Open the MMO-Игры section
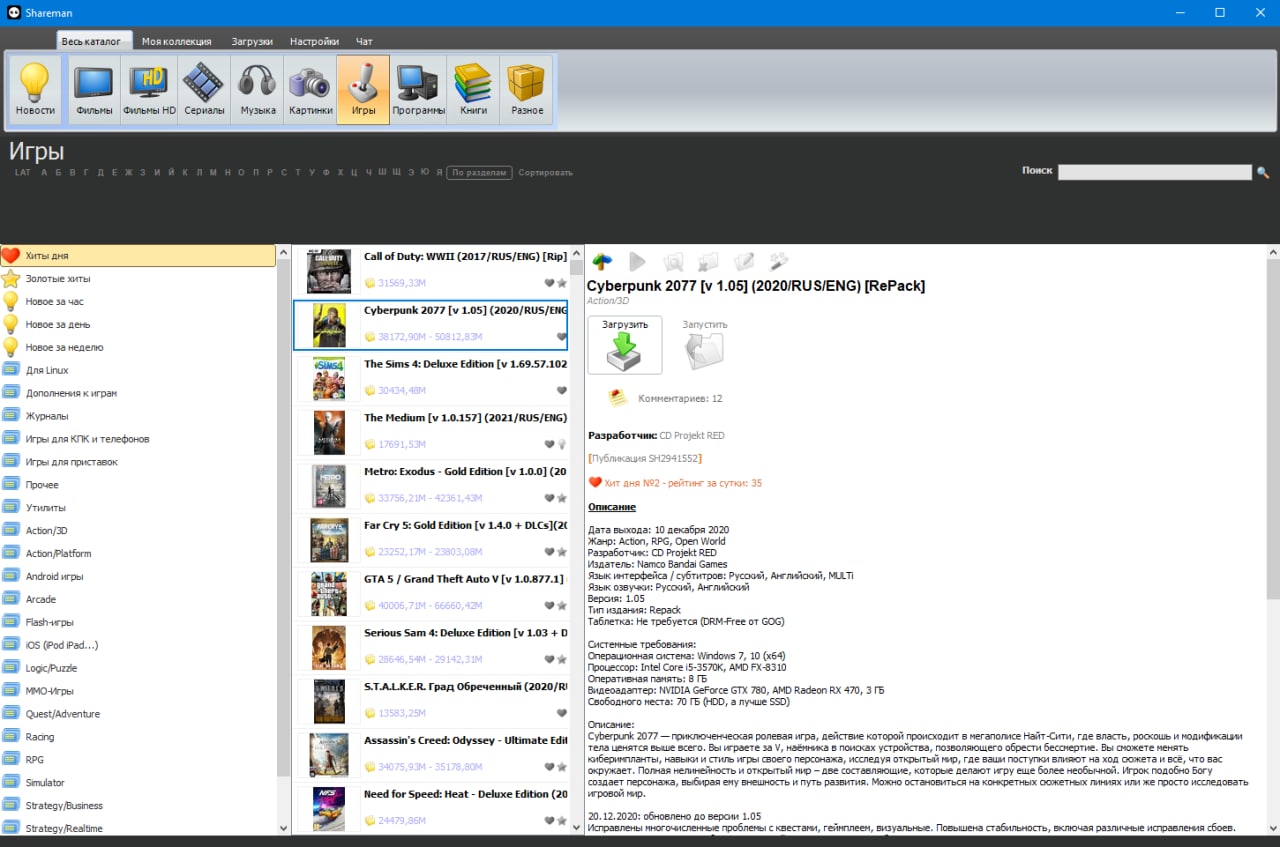The height and width of the screenshot is (847, 1280). [138, 691]
